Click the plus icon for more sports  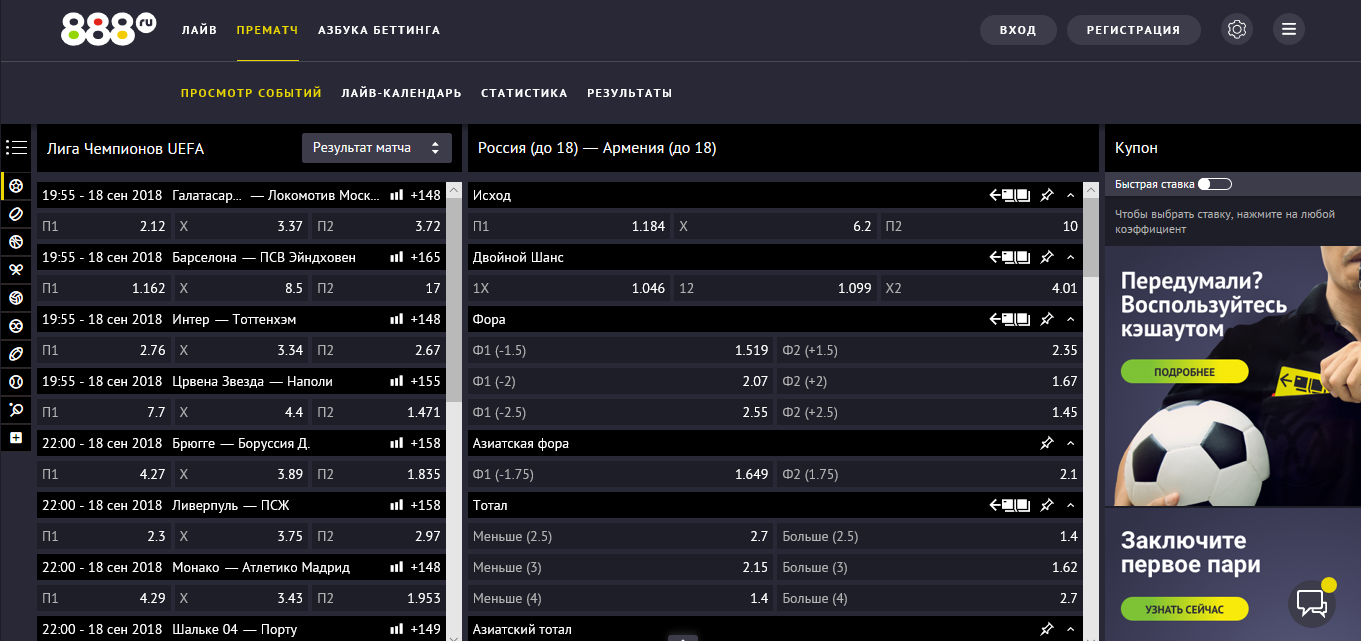point(16,438)
